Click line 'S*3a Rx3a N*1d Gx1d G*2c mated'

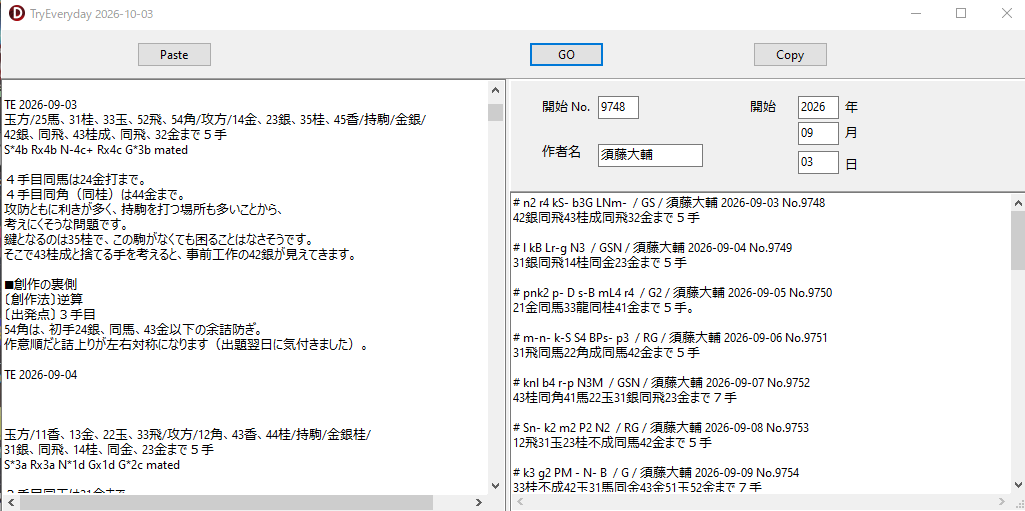[92, 465]
